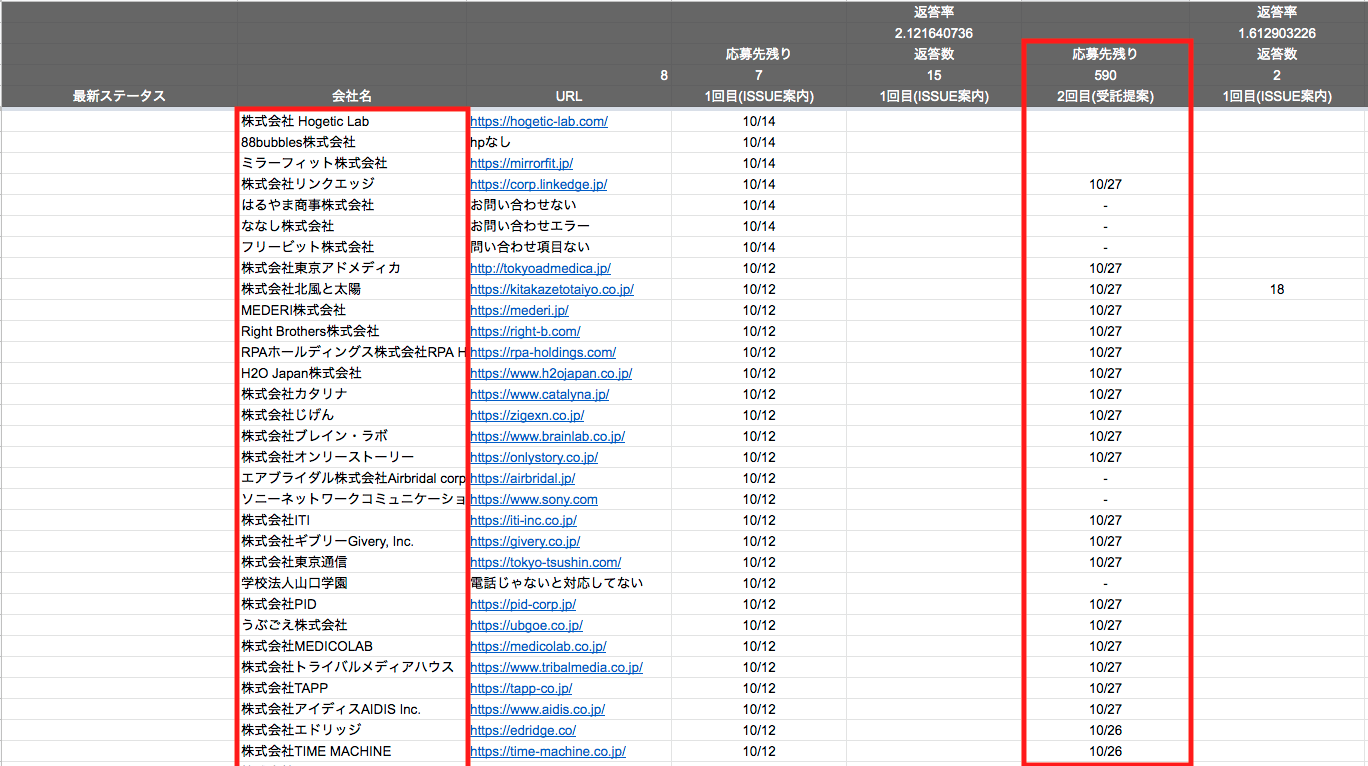Open the kitakazetotaiyo.co.jp link
This screenshot has height=766, width=1368.
552,289
